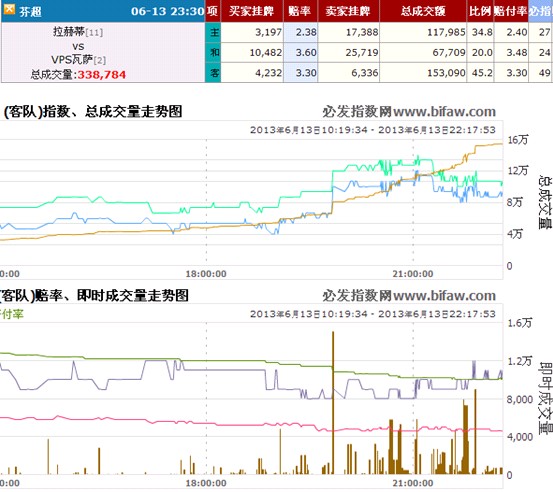Click seller listing value 17,388

362,32
